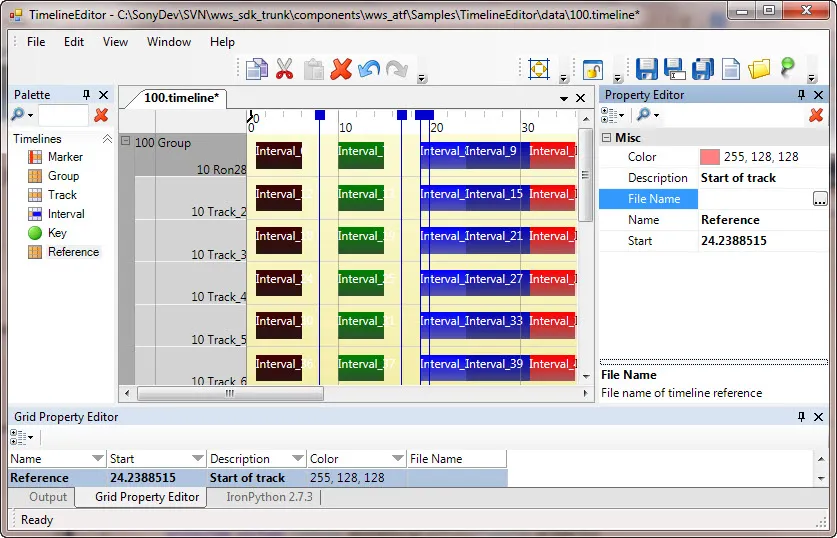Click the horizontal timeline scrollbar thumb
This screenshot has height=538, width=837.
click(230, 393)
